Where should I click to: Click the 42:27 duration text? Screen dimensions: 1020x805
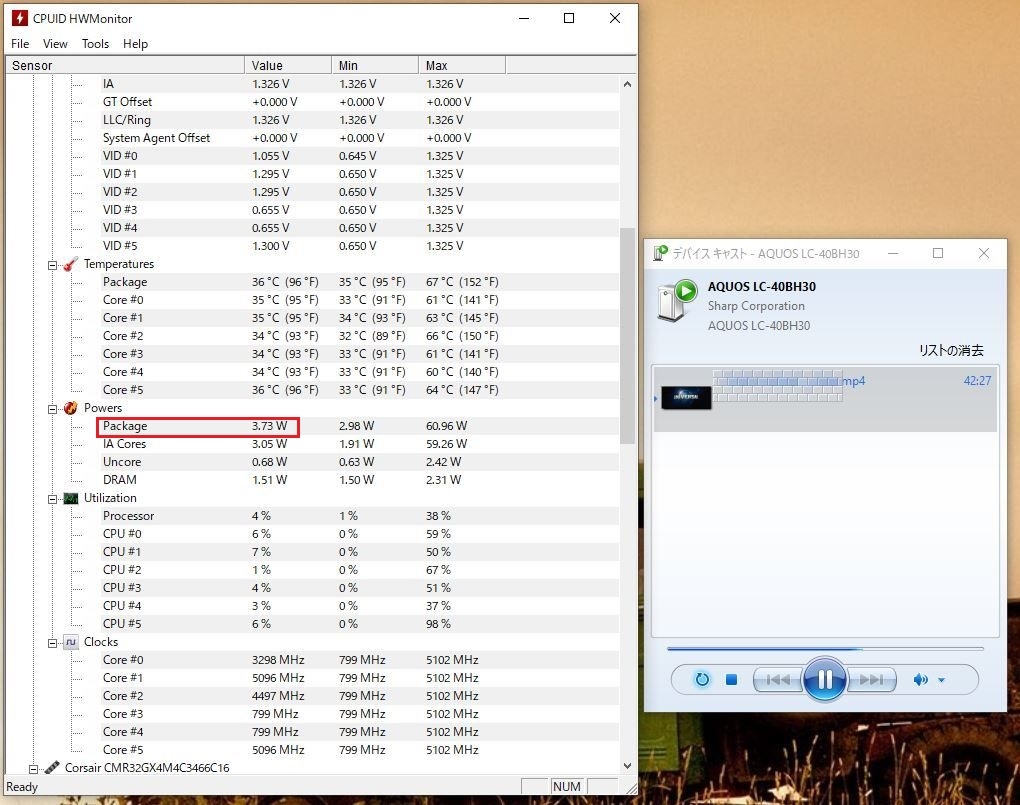[977, 381]
